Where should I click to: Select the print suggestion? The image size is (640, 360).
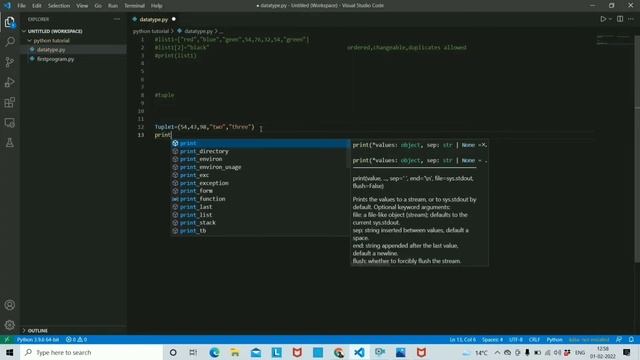(260, 143)
